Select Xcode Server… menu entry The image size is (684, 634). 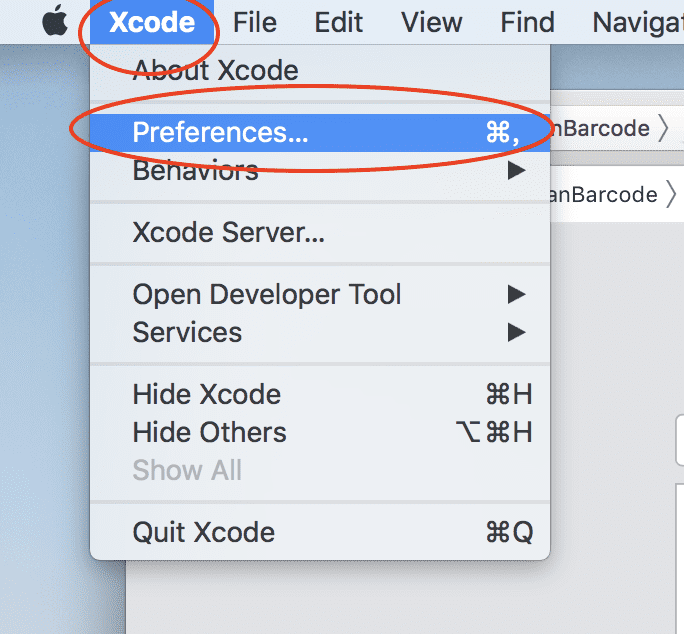coord(228,233)
